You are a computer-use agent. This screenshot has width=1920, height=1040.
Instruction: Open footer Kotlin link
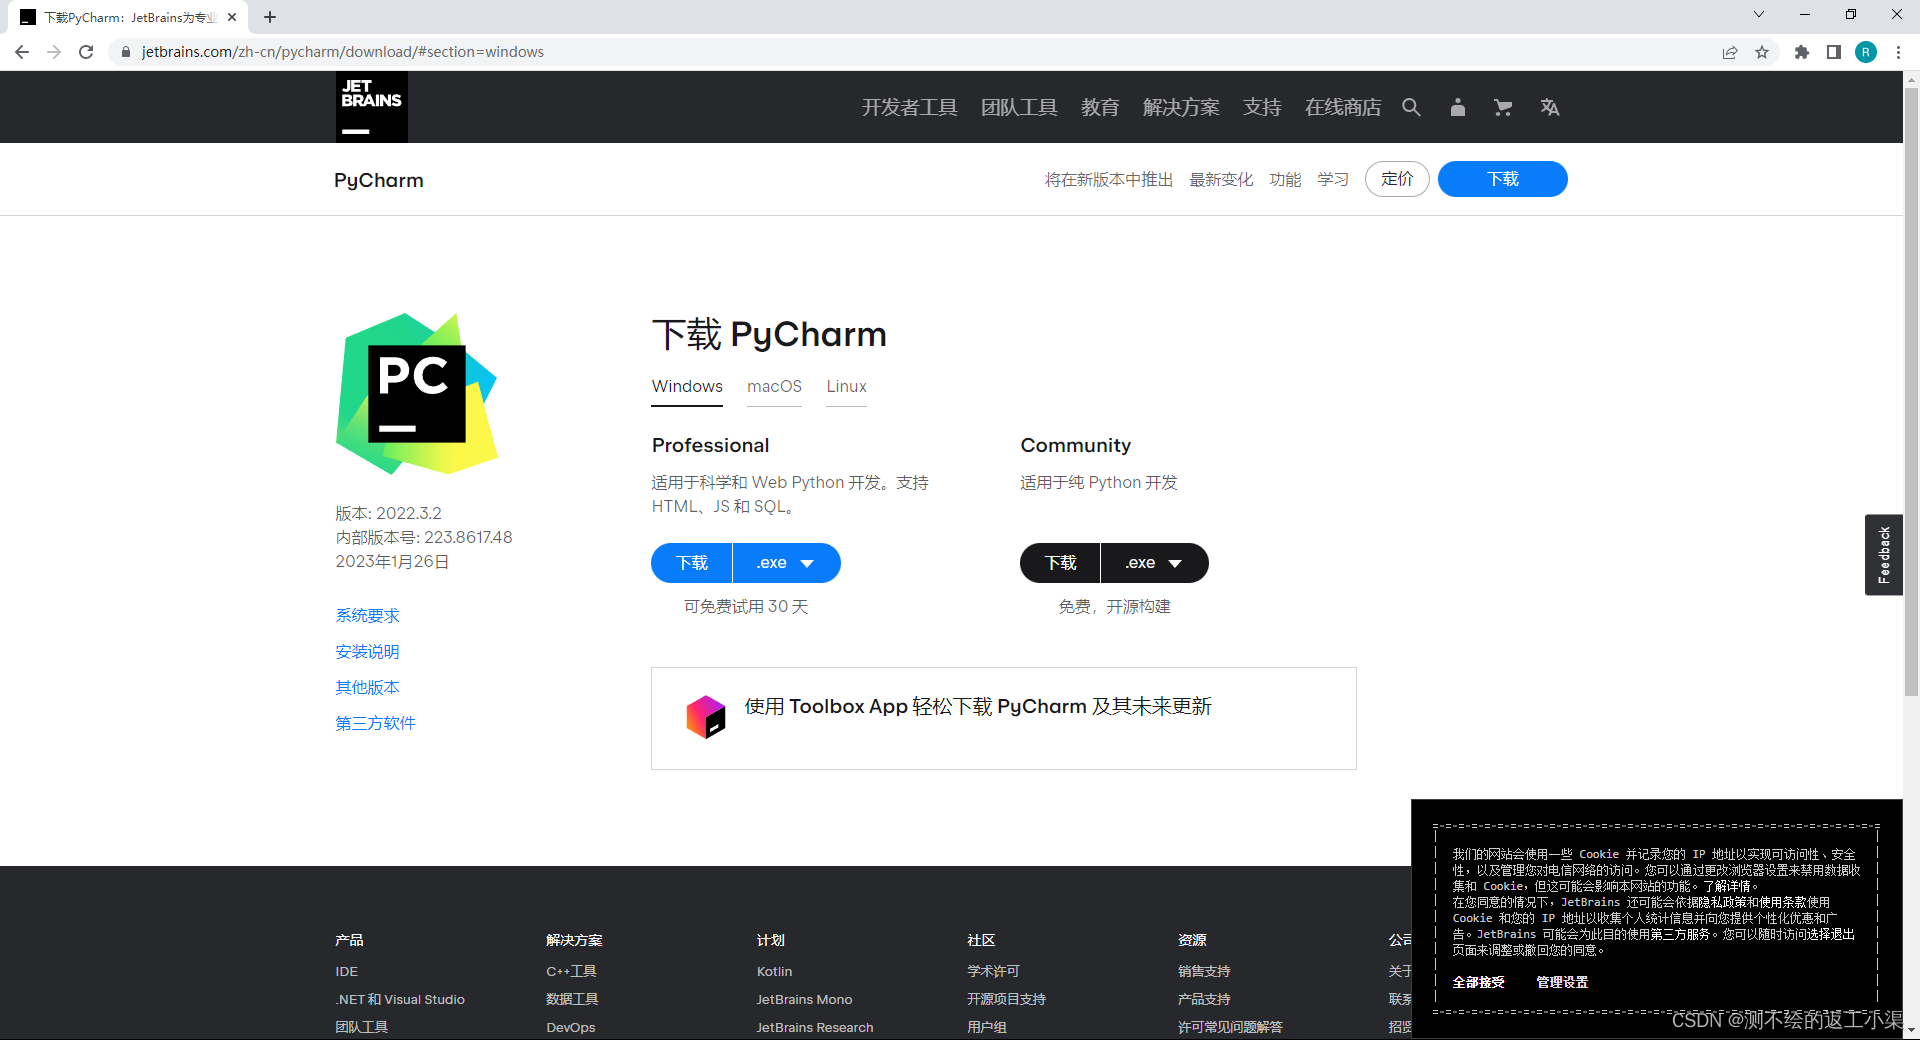(774, 972)
